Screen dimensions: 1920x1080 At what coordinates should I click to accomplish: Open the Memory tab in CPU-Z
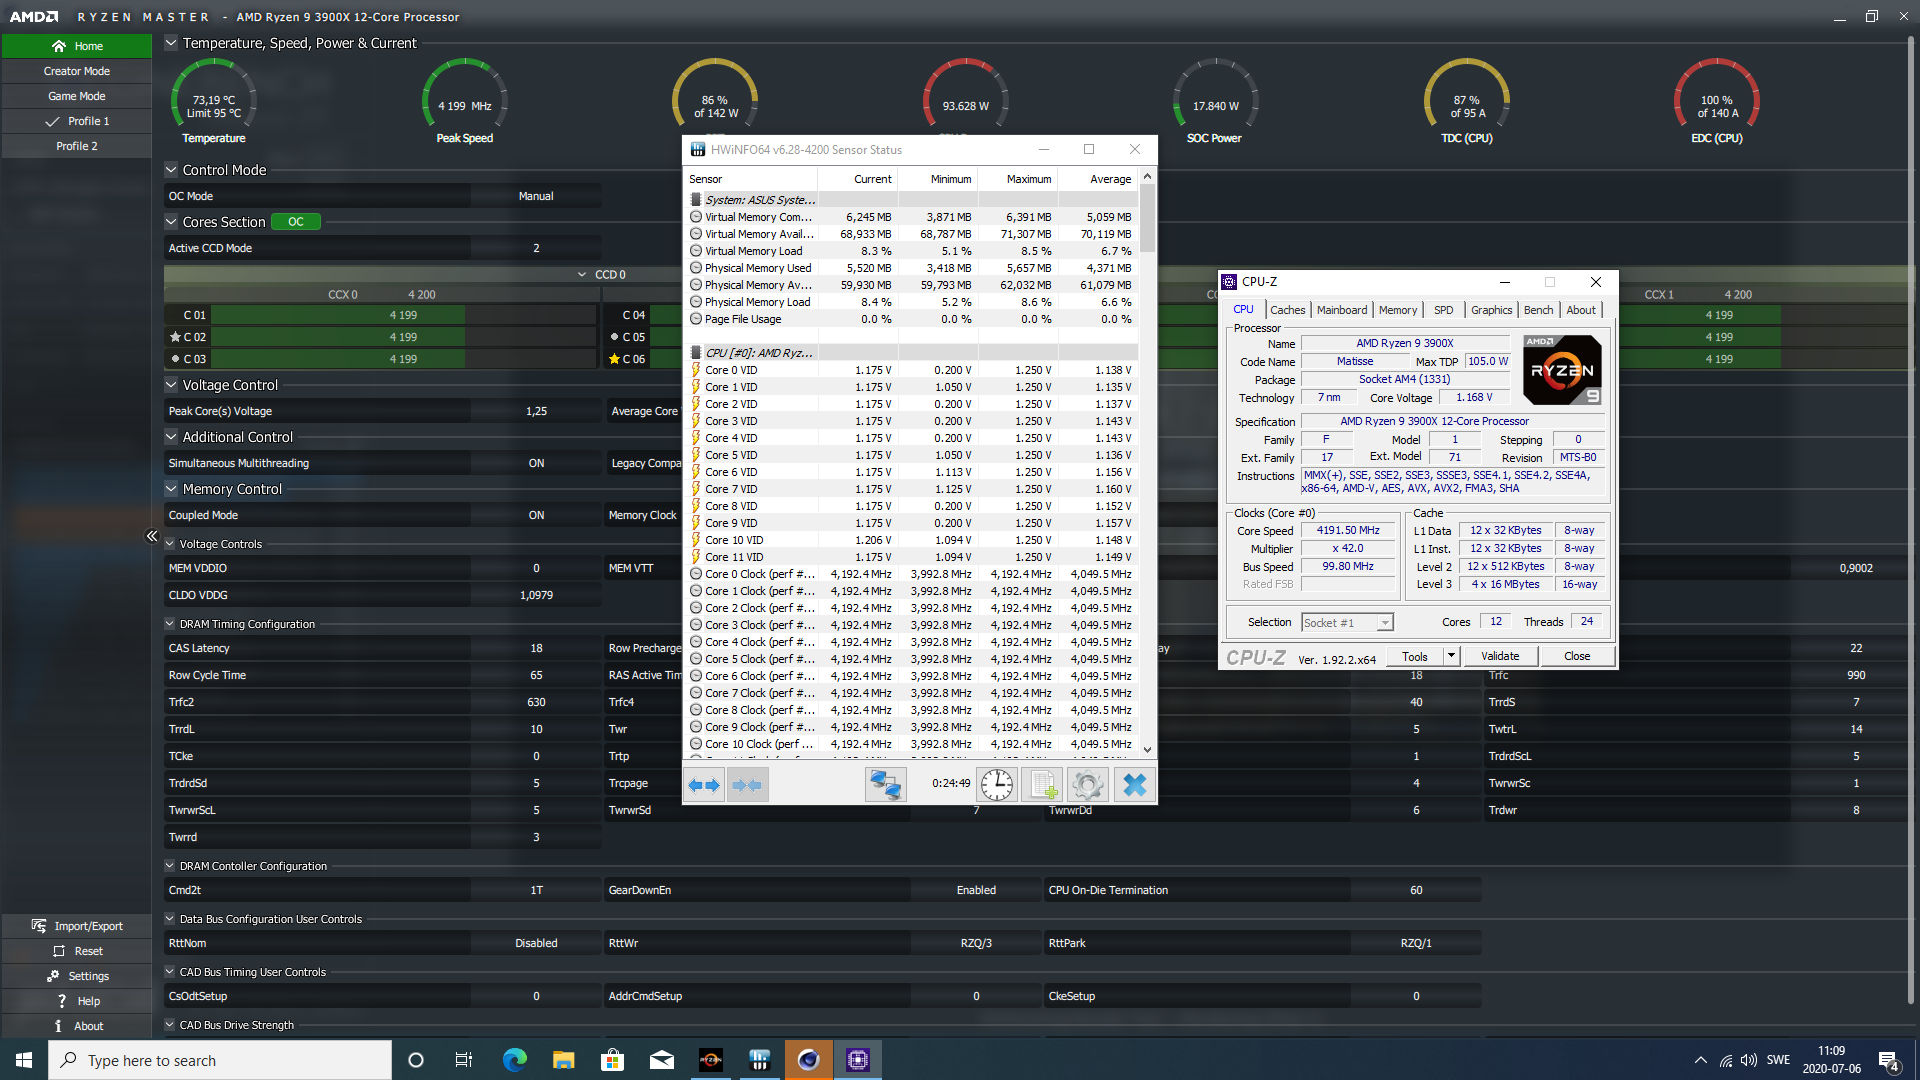pos(1397,310)
